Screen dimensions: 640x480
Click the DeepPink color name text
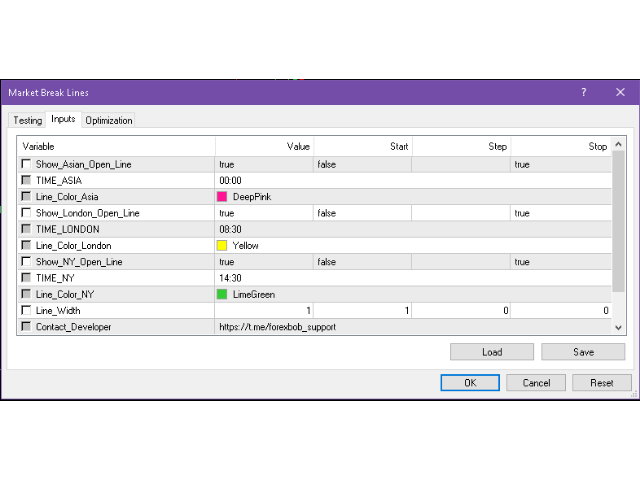tap(252, 197)
